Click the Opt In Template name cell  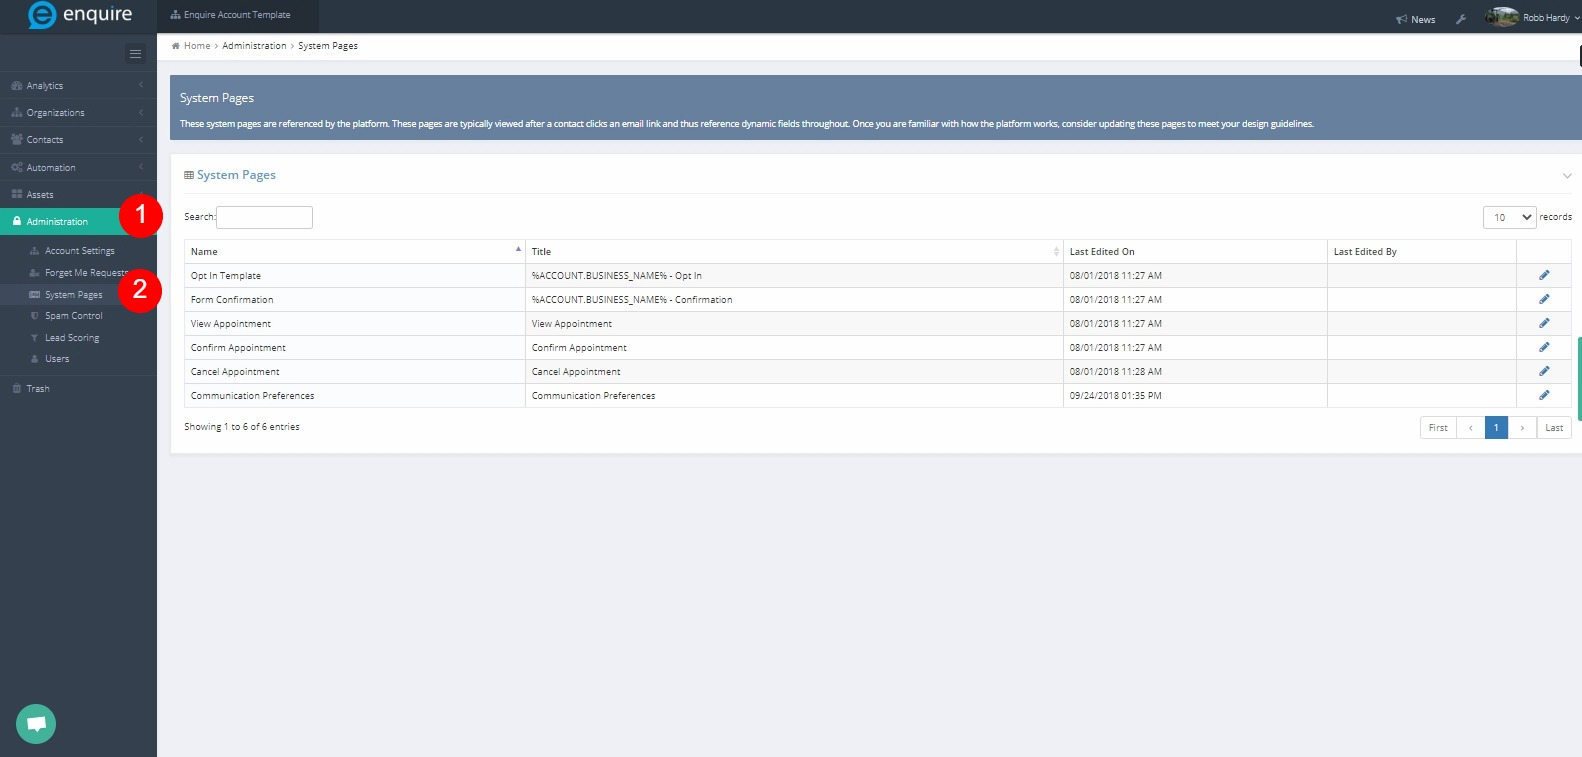(x=355, y=276)
